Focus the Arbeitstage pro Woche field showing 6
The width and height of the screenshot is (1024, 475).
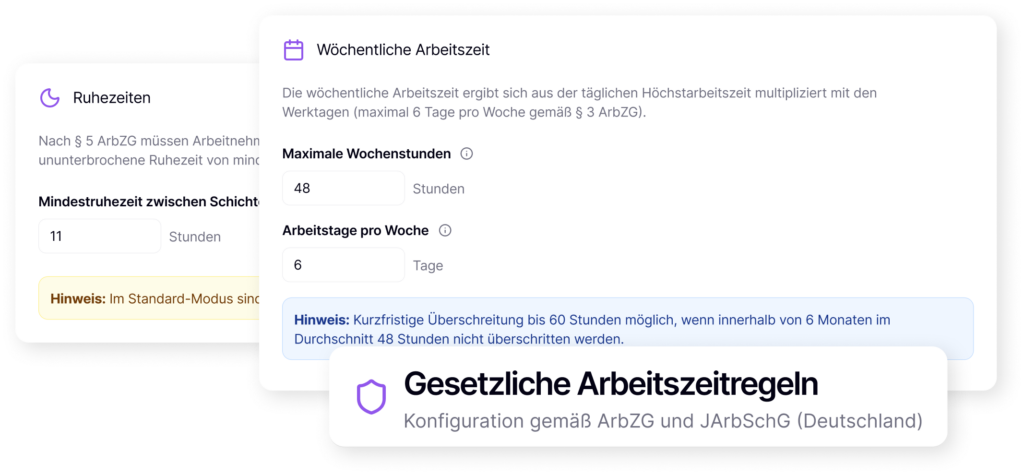343,265
